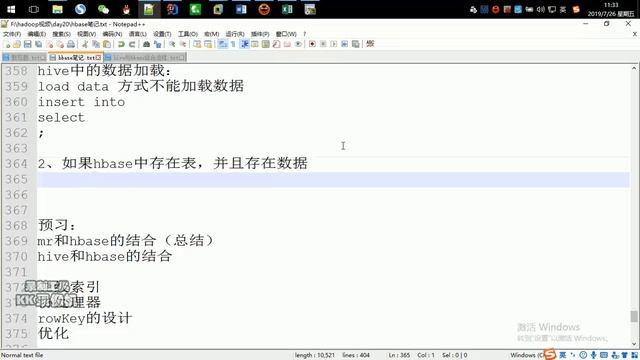Open the 语言(L) menu
This screenshot has height=360, width=640.
pyautogui.click(x=138, y=34)
